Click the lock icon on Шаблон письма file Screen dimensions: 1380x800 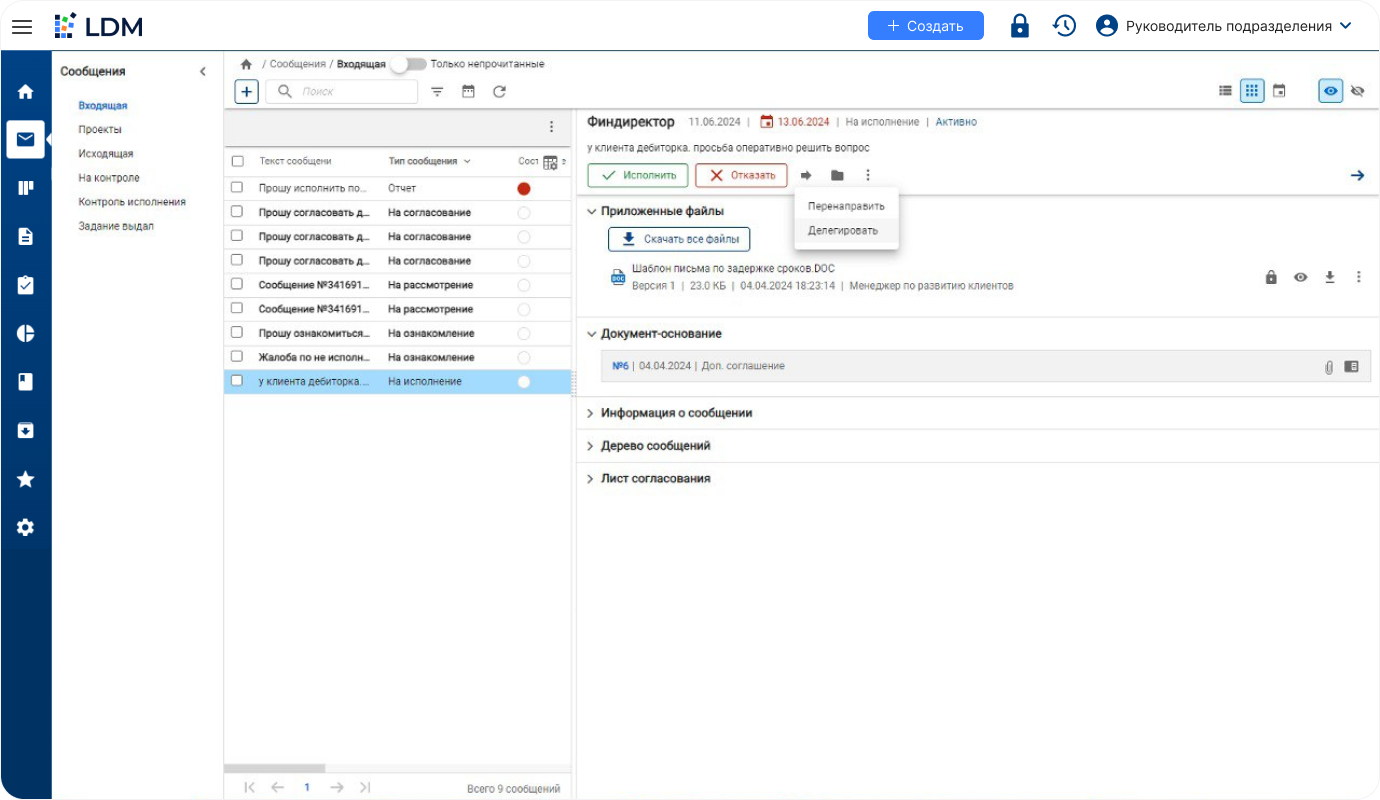(1271, 277)
